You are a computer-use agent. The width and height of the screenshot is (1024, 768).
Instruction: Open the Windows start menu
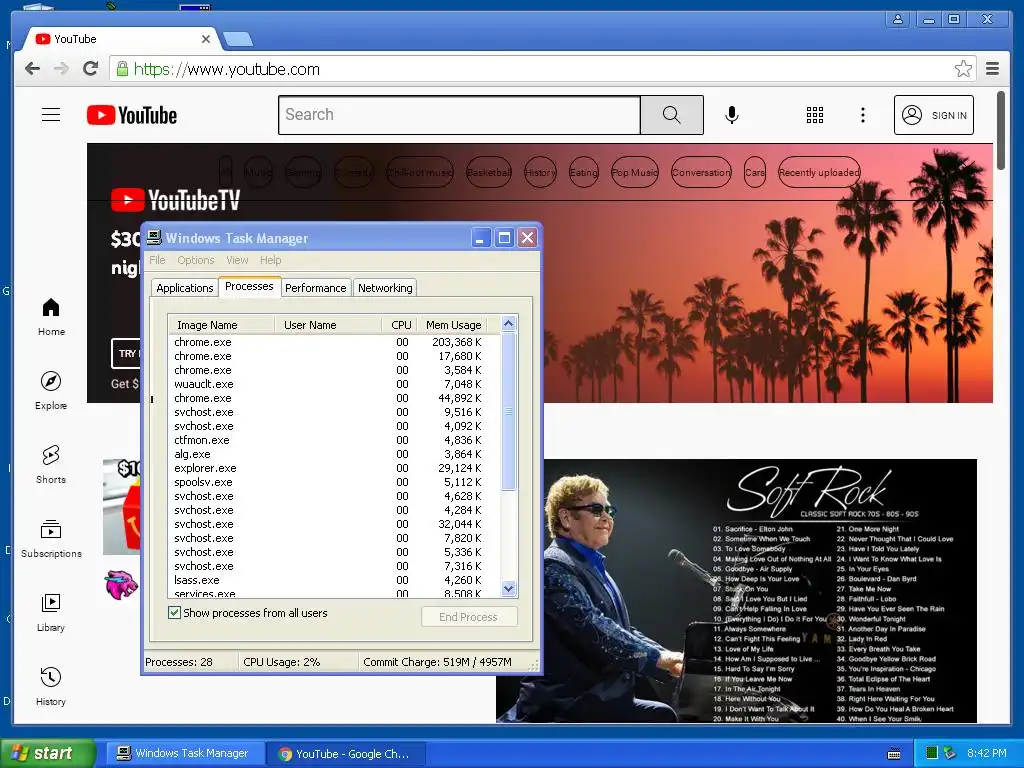[48, 754]
